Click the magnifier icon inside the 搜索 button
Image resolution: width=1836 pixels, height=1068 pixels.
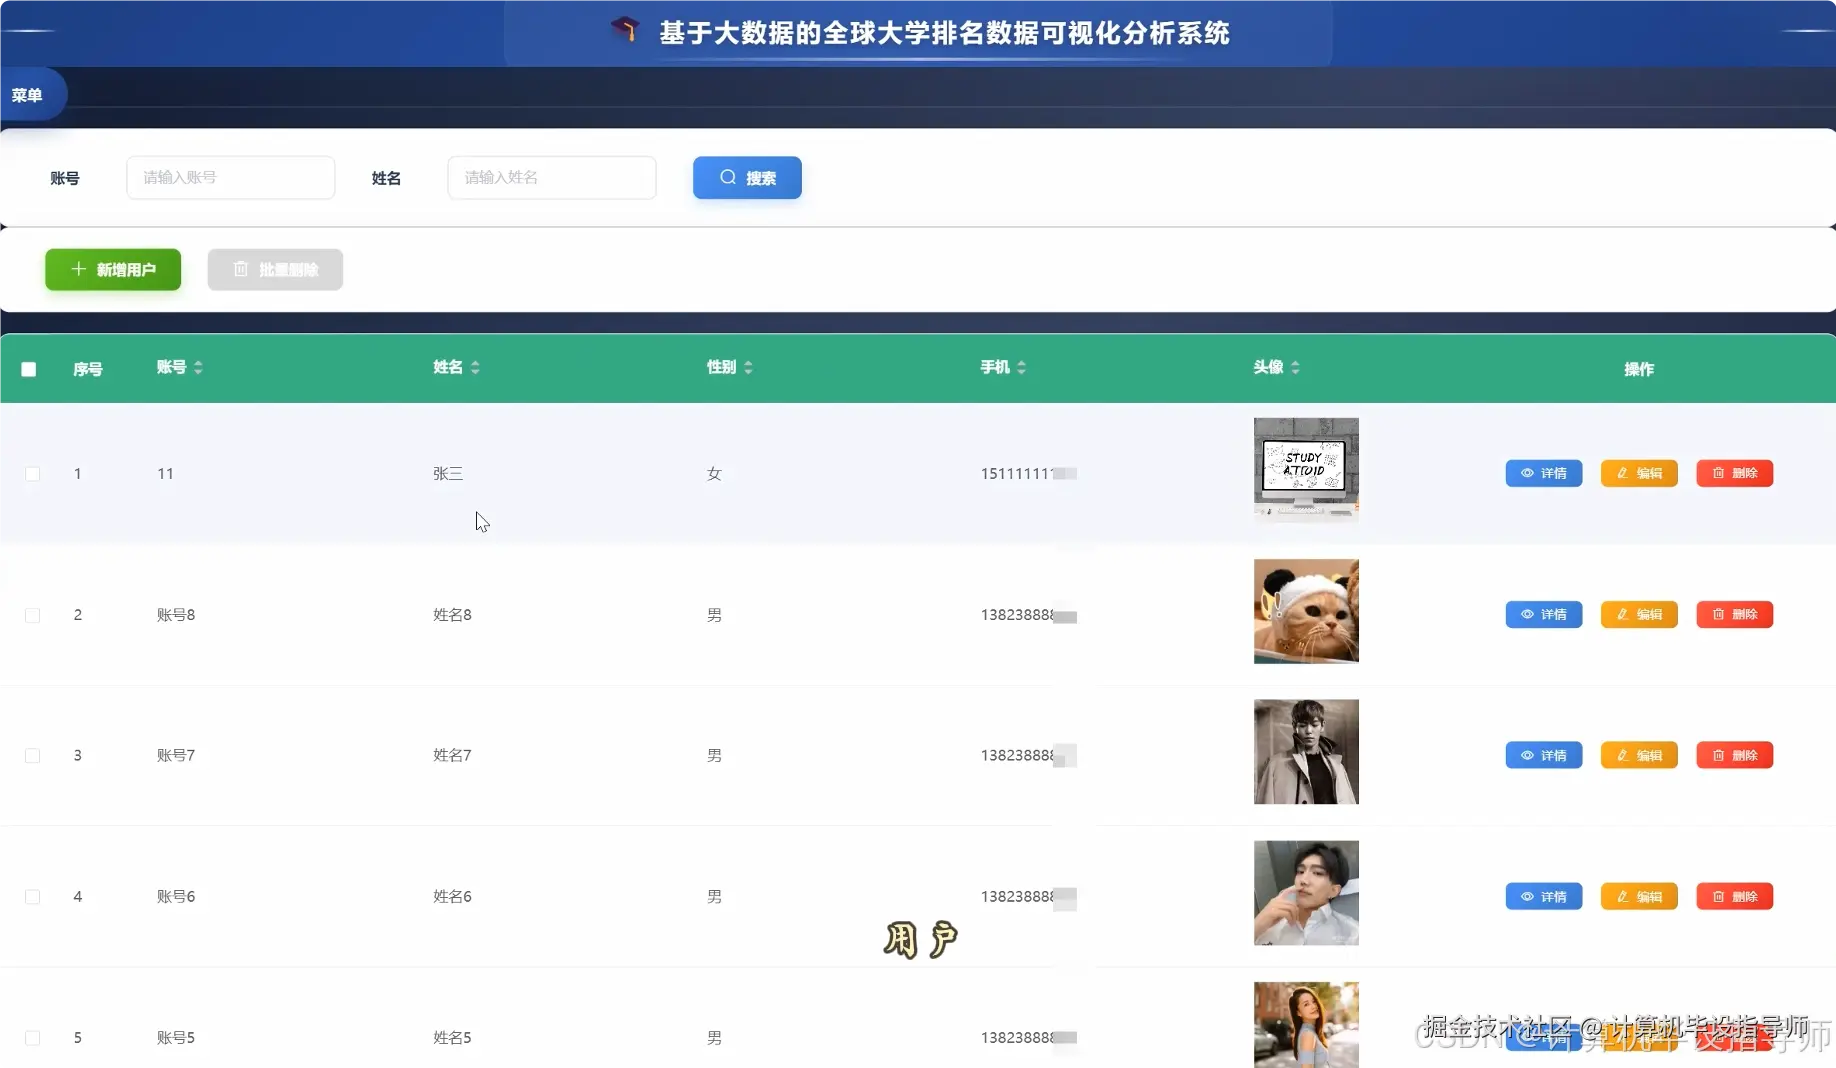coord(728,177)
